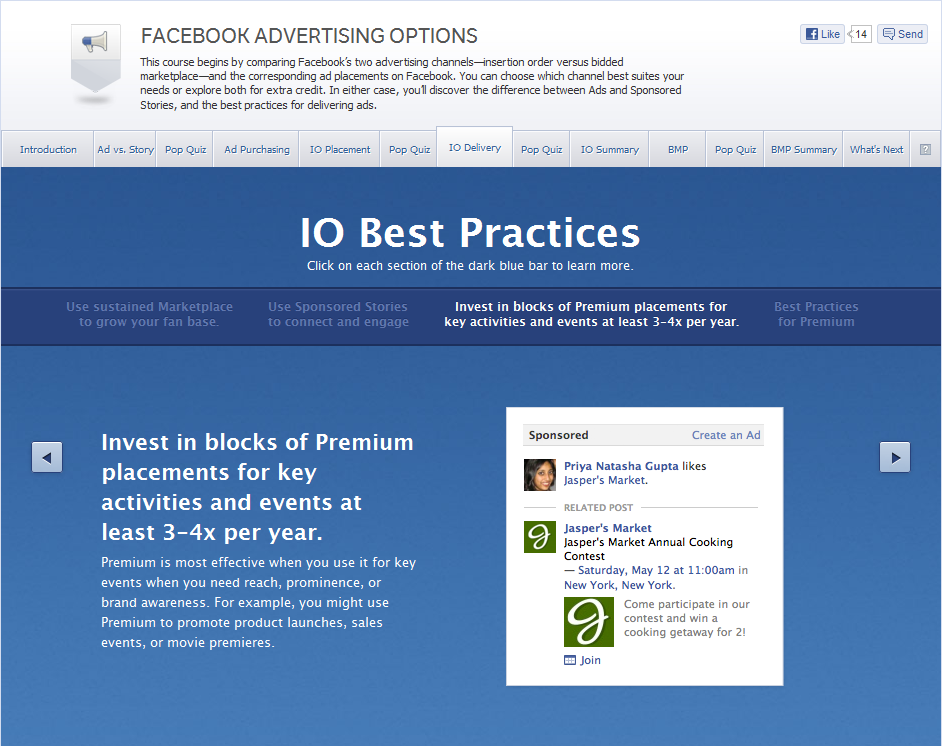This screenshot has width=942, height=746.
Task: Click the Sponsored heading text
Action: [x=558, y=435]
